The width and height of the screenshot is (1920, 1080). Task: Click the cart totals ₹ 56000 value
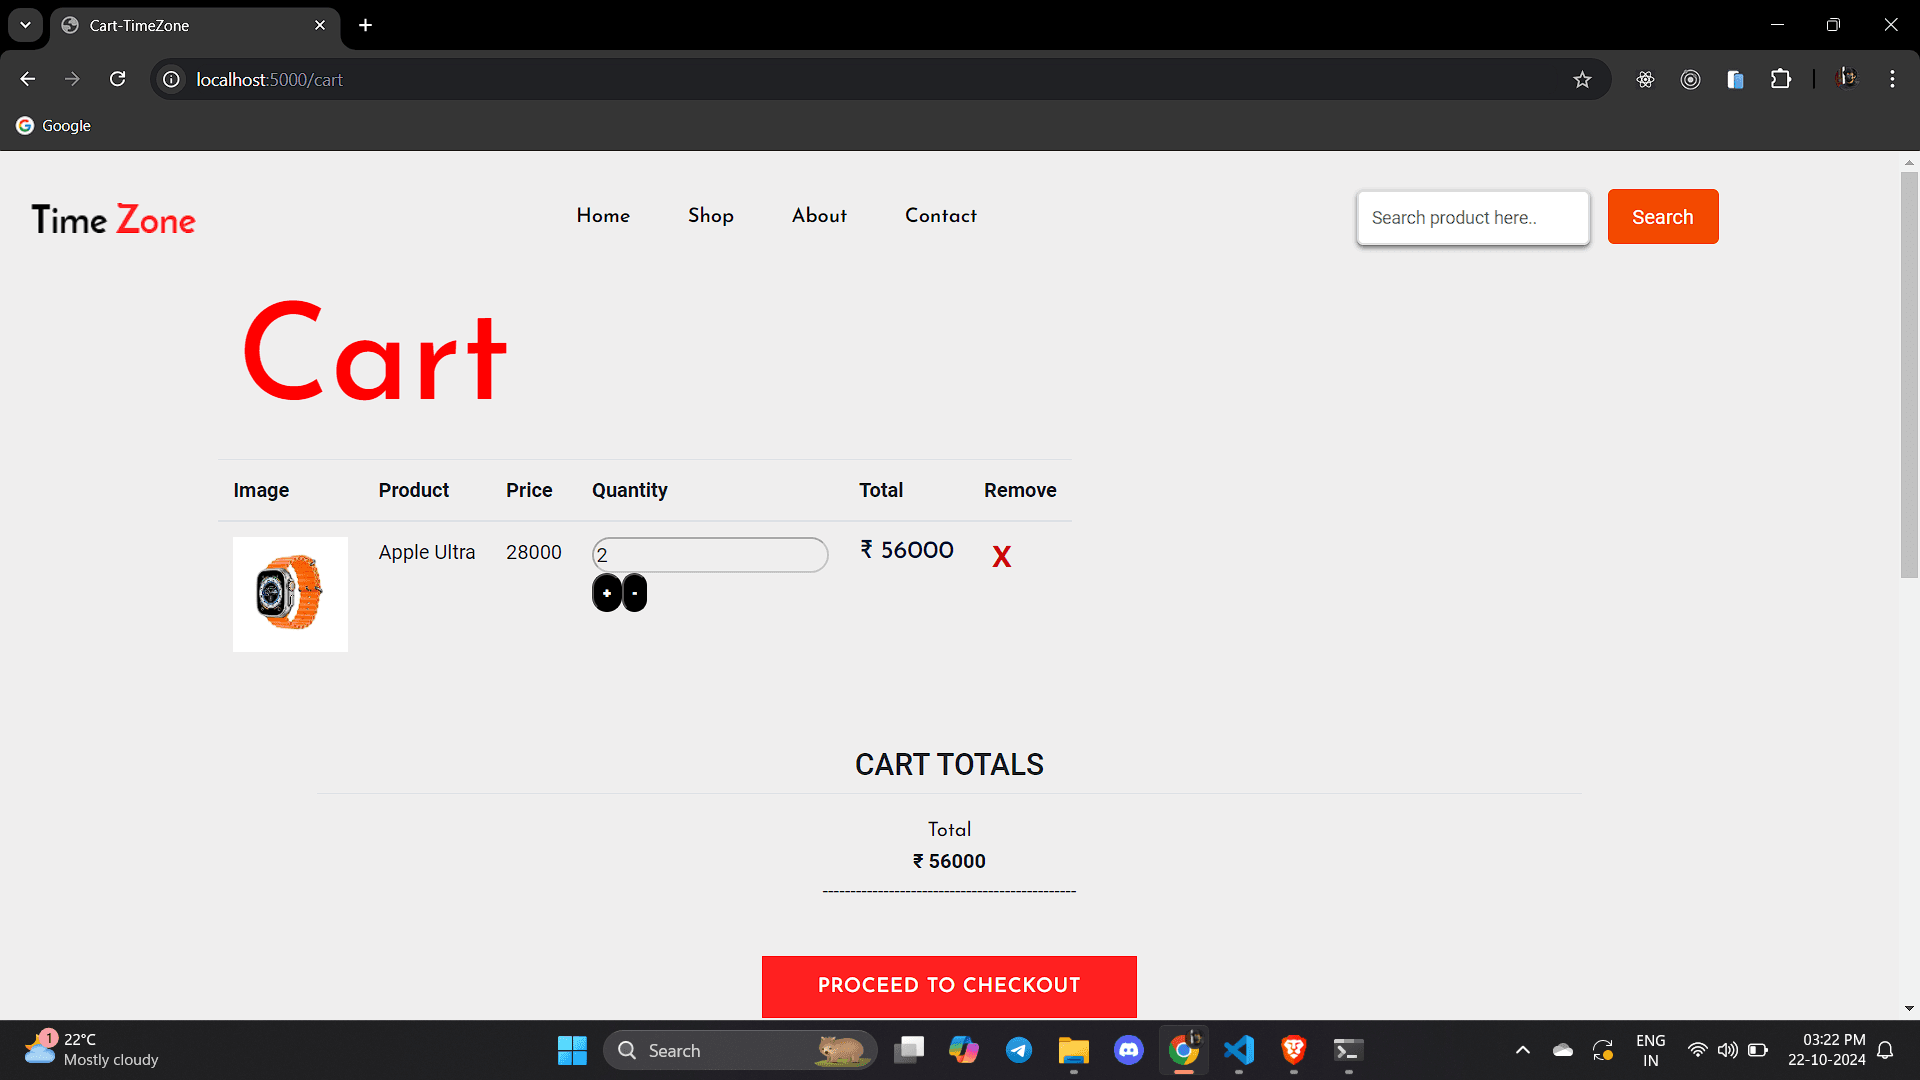point(949,861)
